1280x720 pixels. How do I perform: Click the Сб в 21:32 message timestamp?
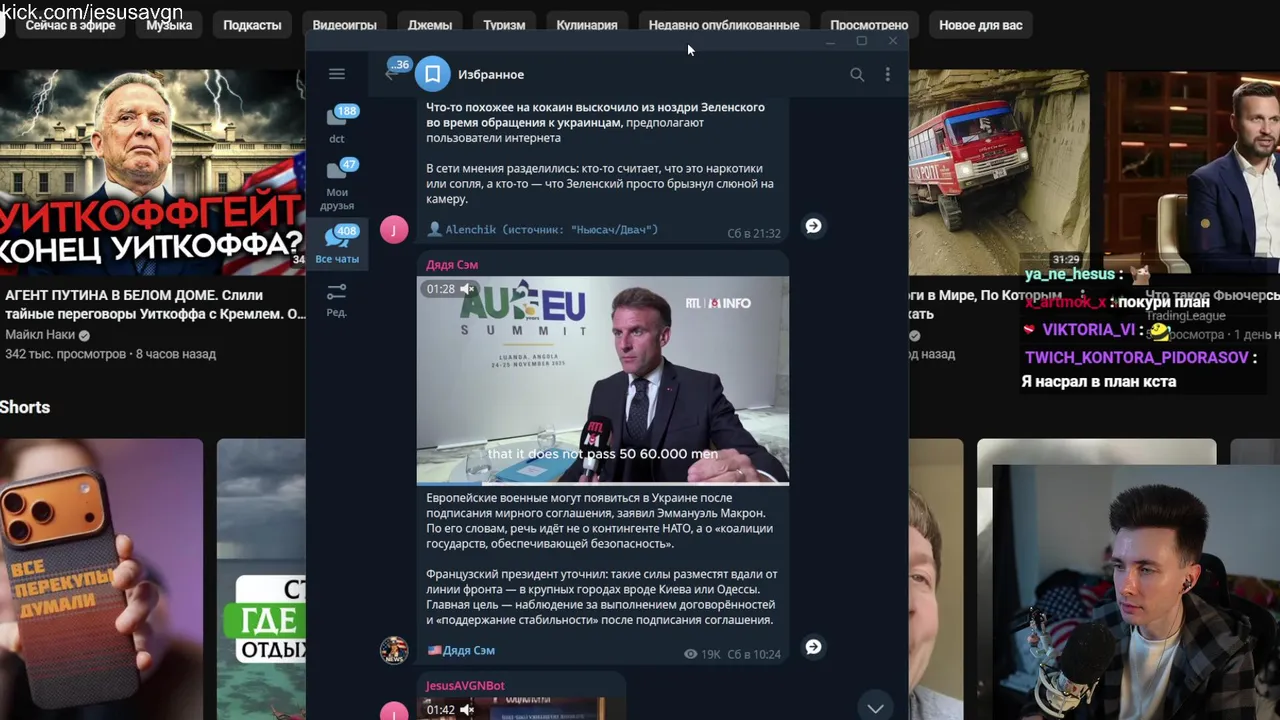point(754,233)
